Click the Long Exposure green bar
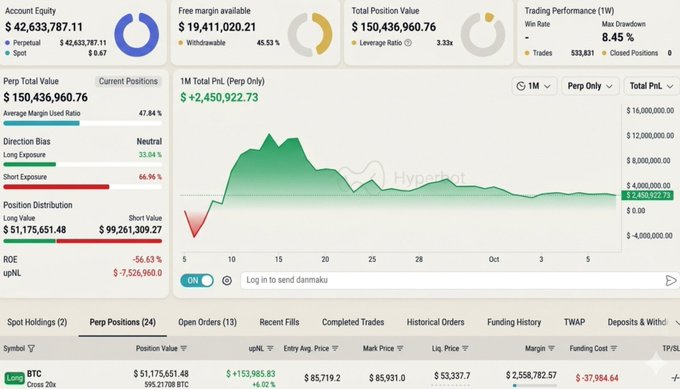 tap(29, 164)
